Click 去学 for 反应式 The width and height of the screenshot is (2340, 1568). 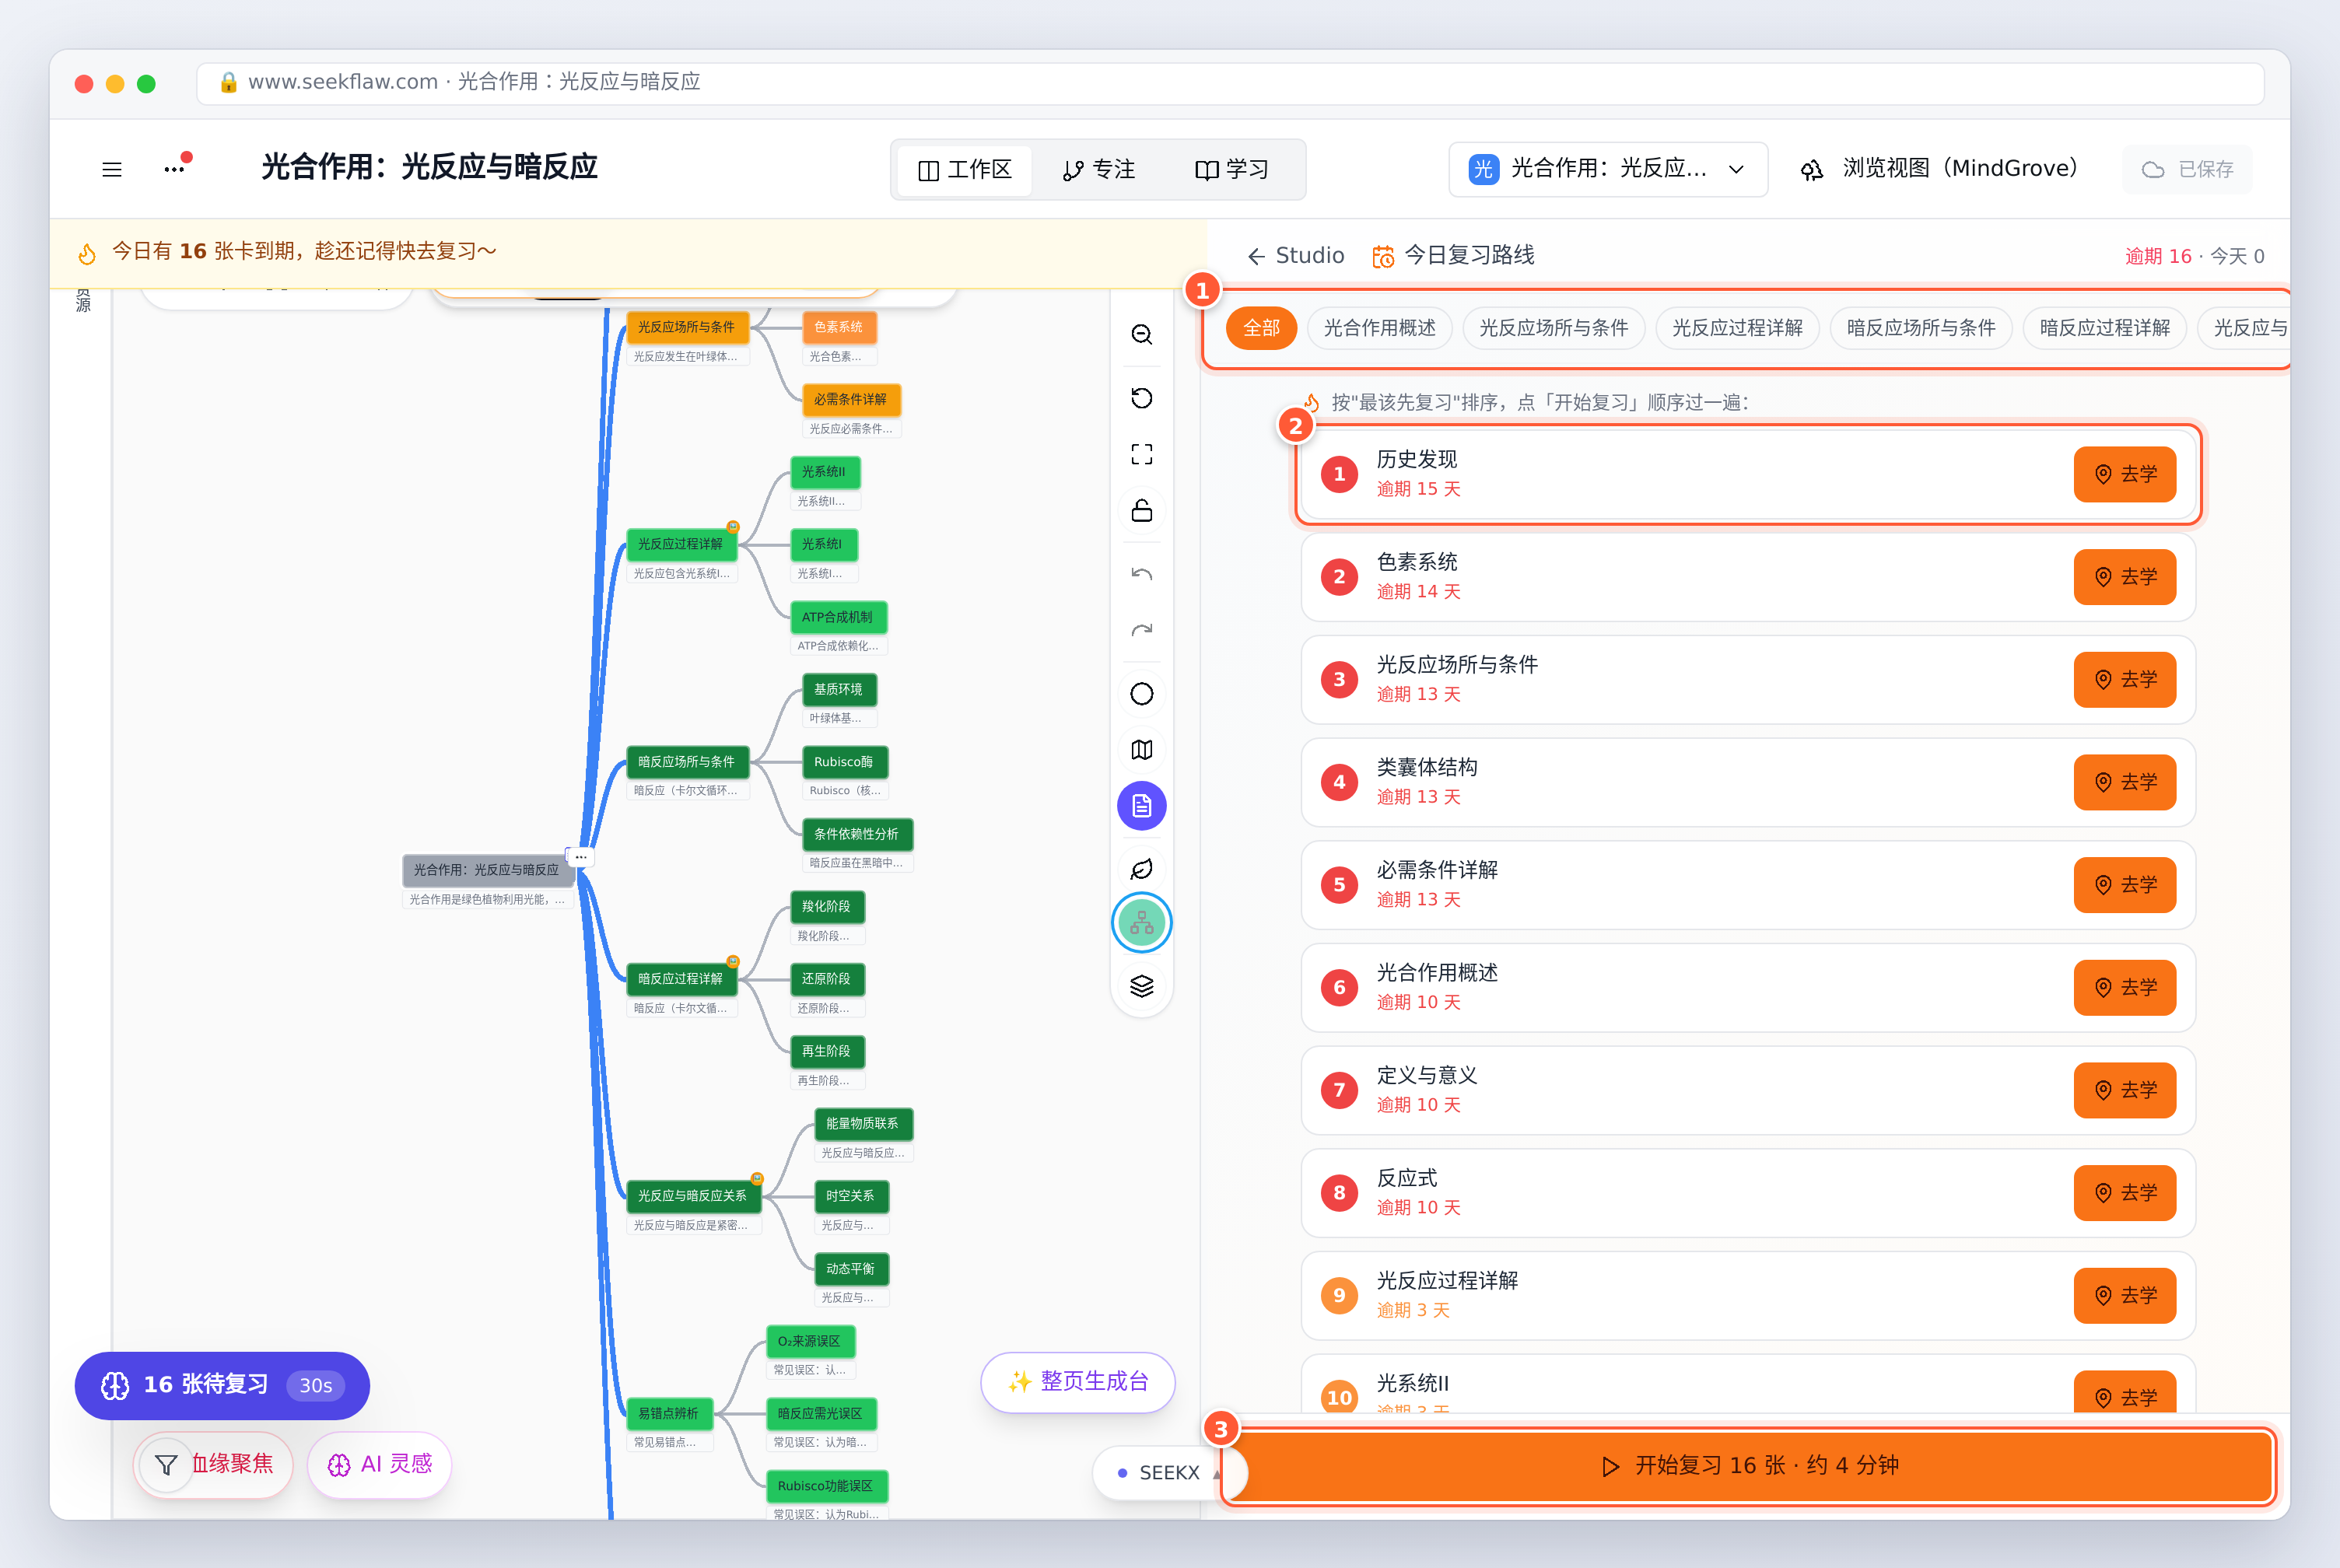pos(2124,1193)
